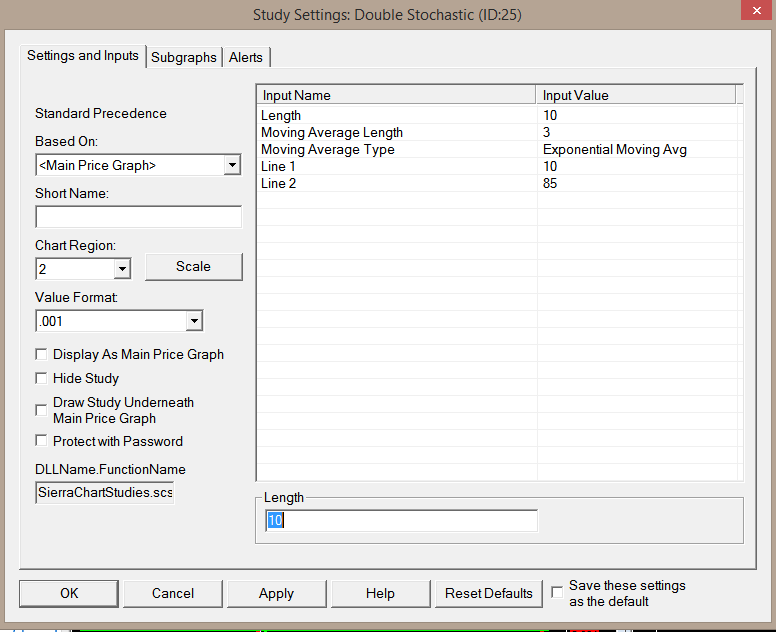776x632 pixels.
Task: Click the value 3 for Moving Average Length
Action: tap(546, 132)
